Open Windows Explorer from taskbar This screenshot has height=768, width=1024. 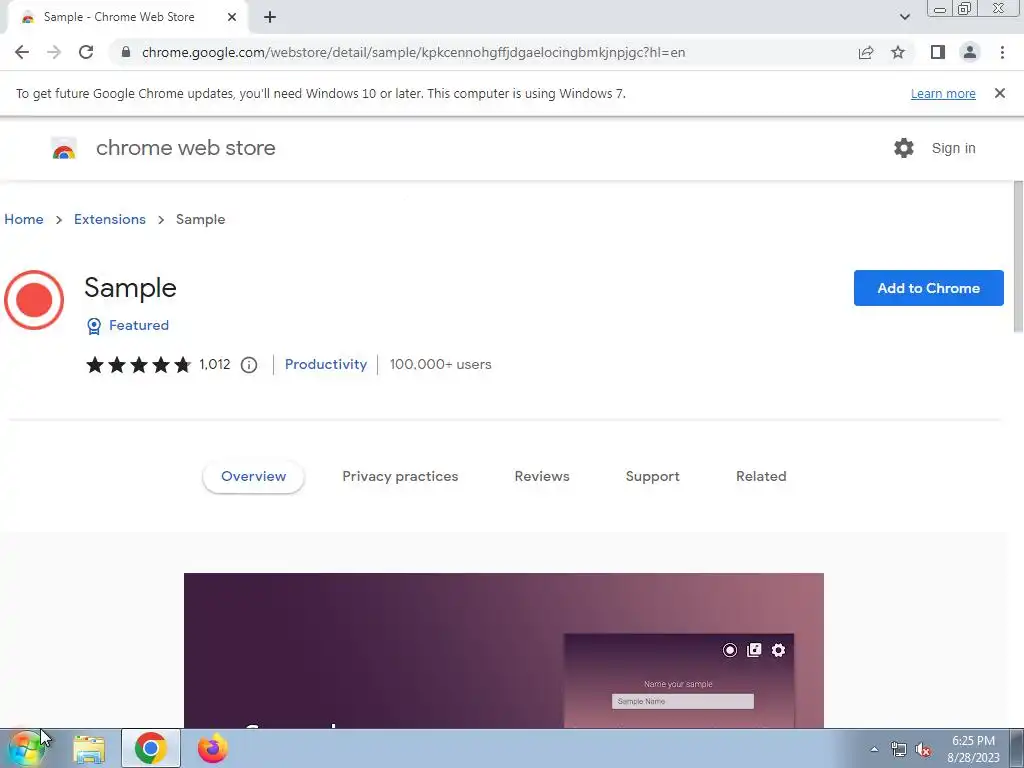click(89, 749)
